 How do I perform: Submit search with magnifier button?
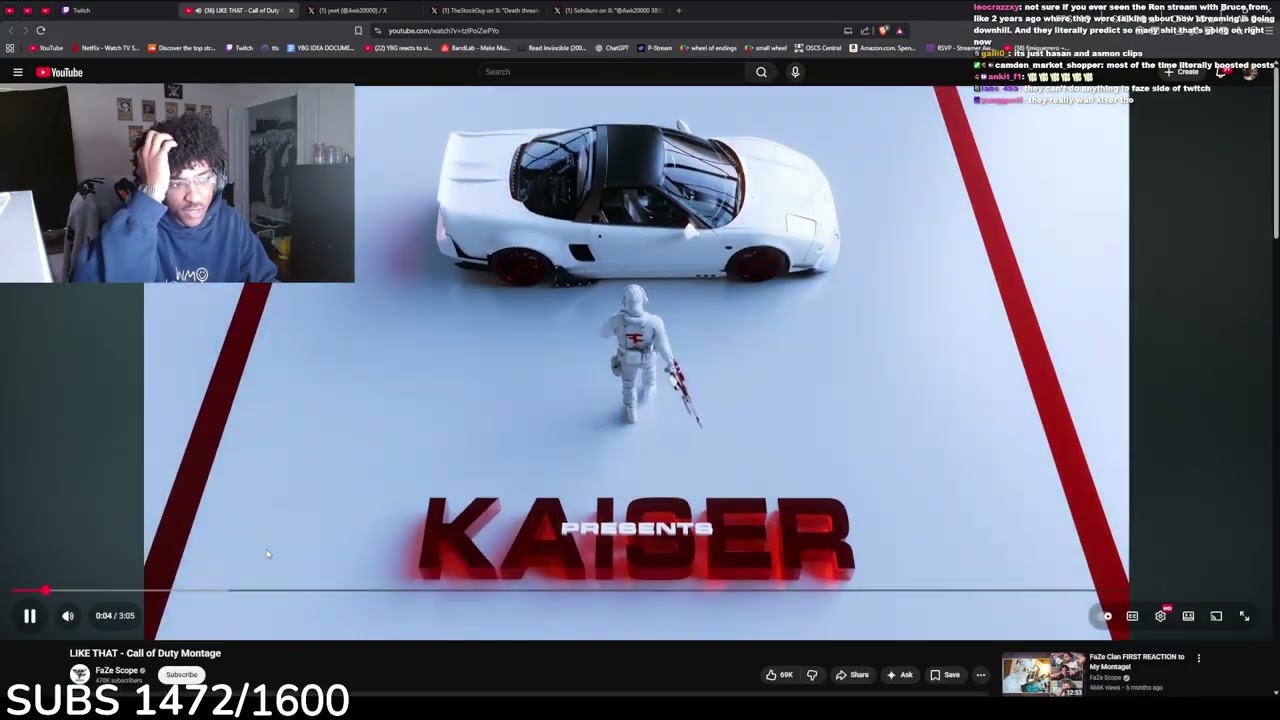point(761,72)
